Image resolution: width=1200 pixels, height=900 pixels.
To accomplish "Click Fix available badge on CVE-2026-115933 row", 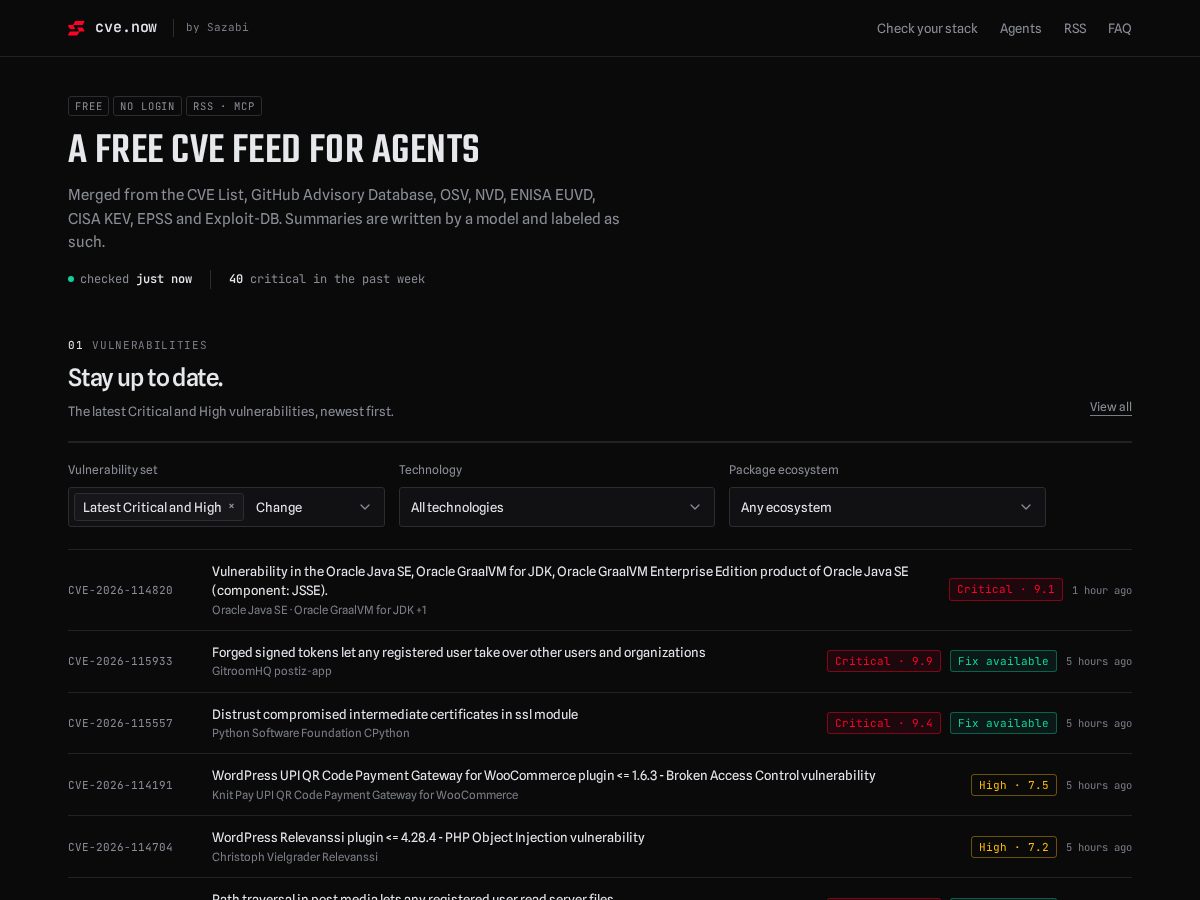I will tap(1003, 661).
